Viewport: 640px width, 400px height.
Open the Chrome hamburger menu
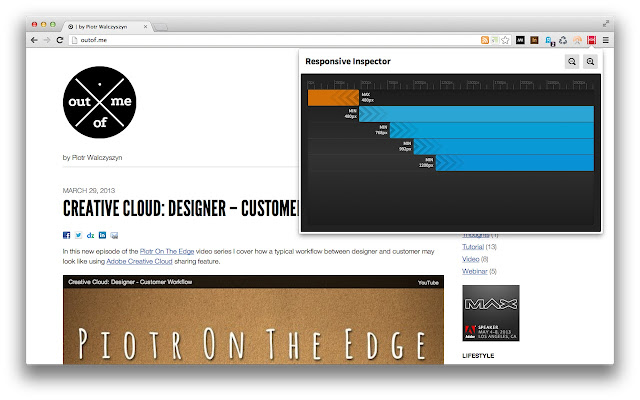pyautogui.click(x=606, y=40)
